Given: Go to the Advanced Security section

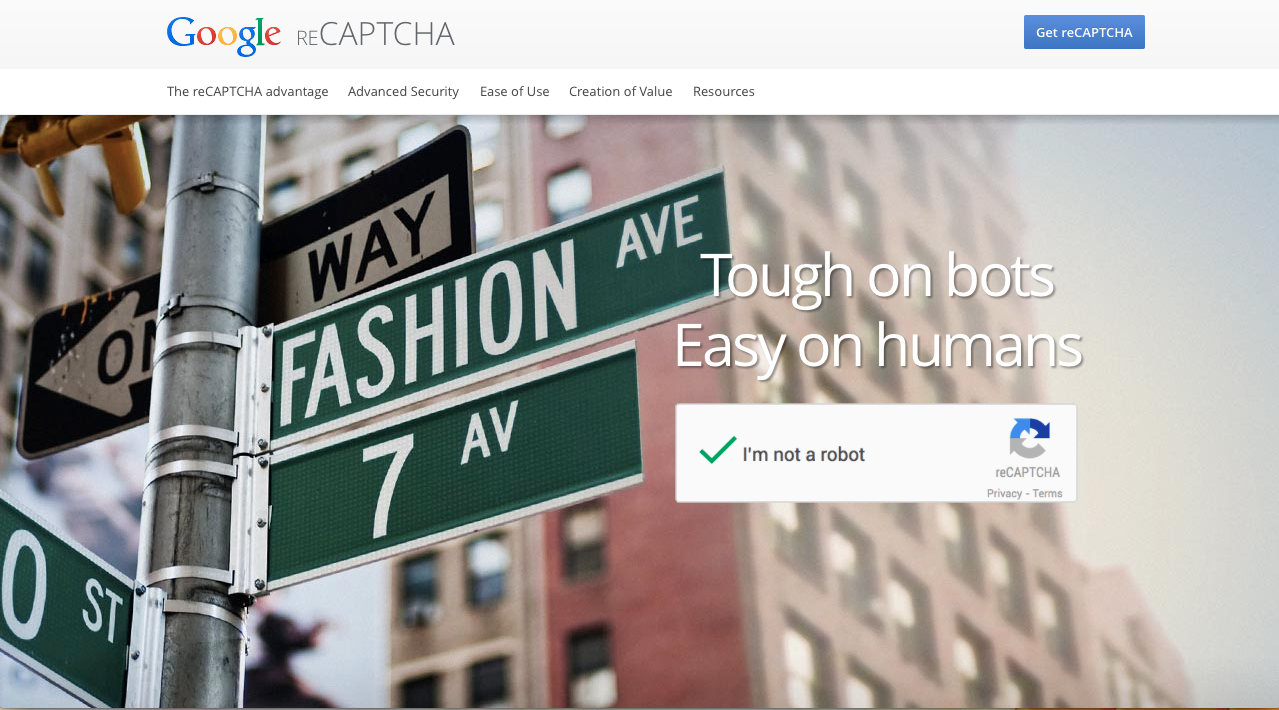Looking at the screenshot, I should (x=403, y=91).
